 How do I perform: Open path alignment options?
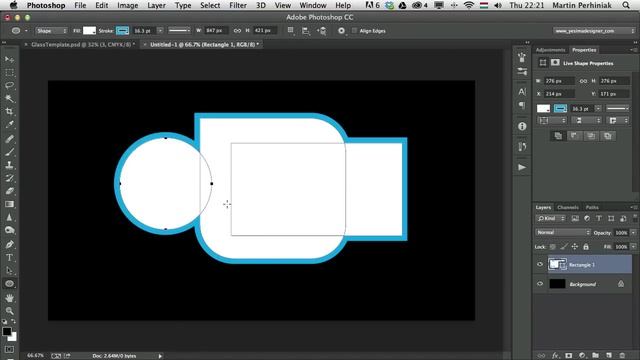306,31
